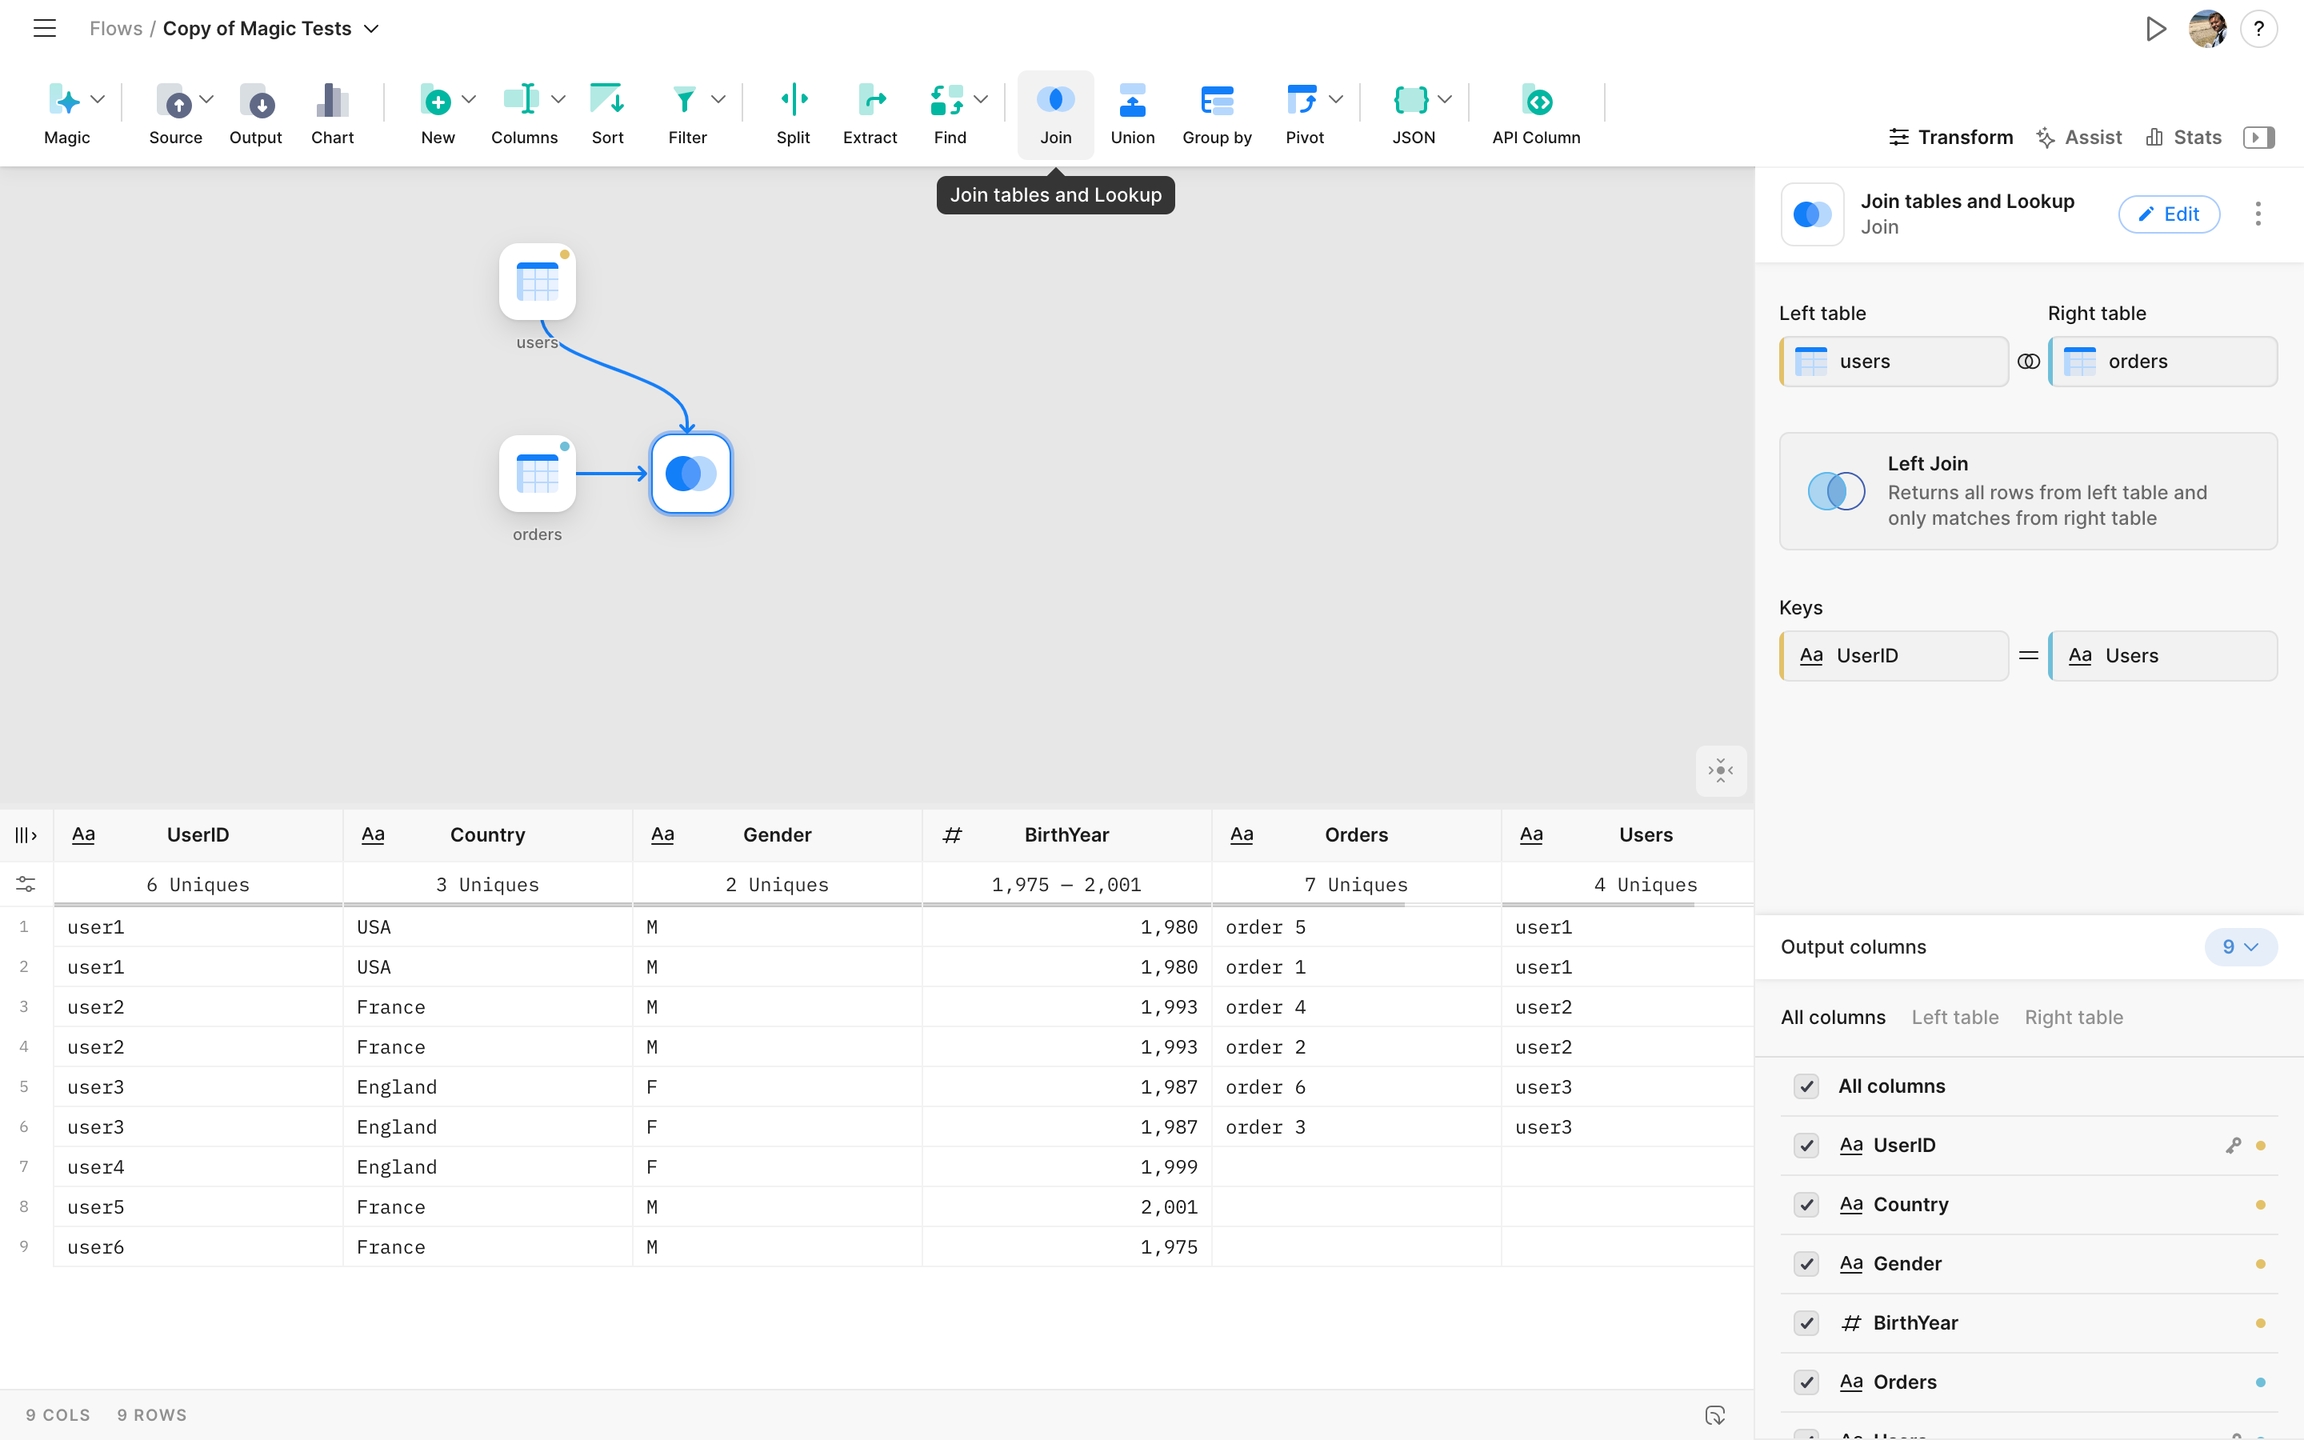Expand the output columns count dropdown
Image resolution: width=2304 pixels, height=1440 pixels.
pyautogui.click(x=2240, y=947)
